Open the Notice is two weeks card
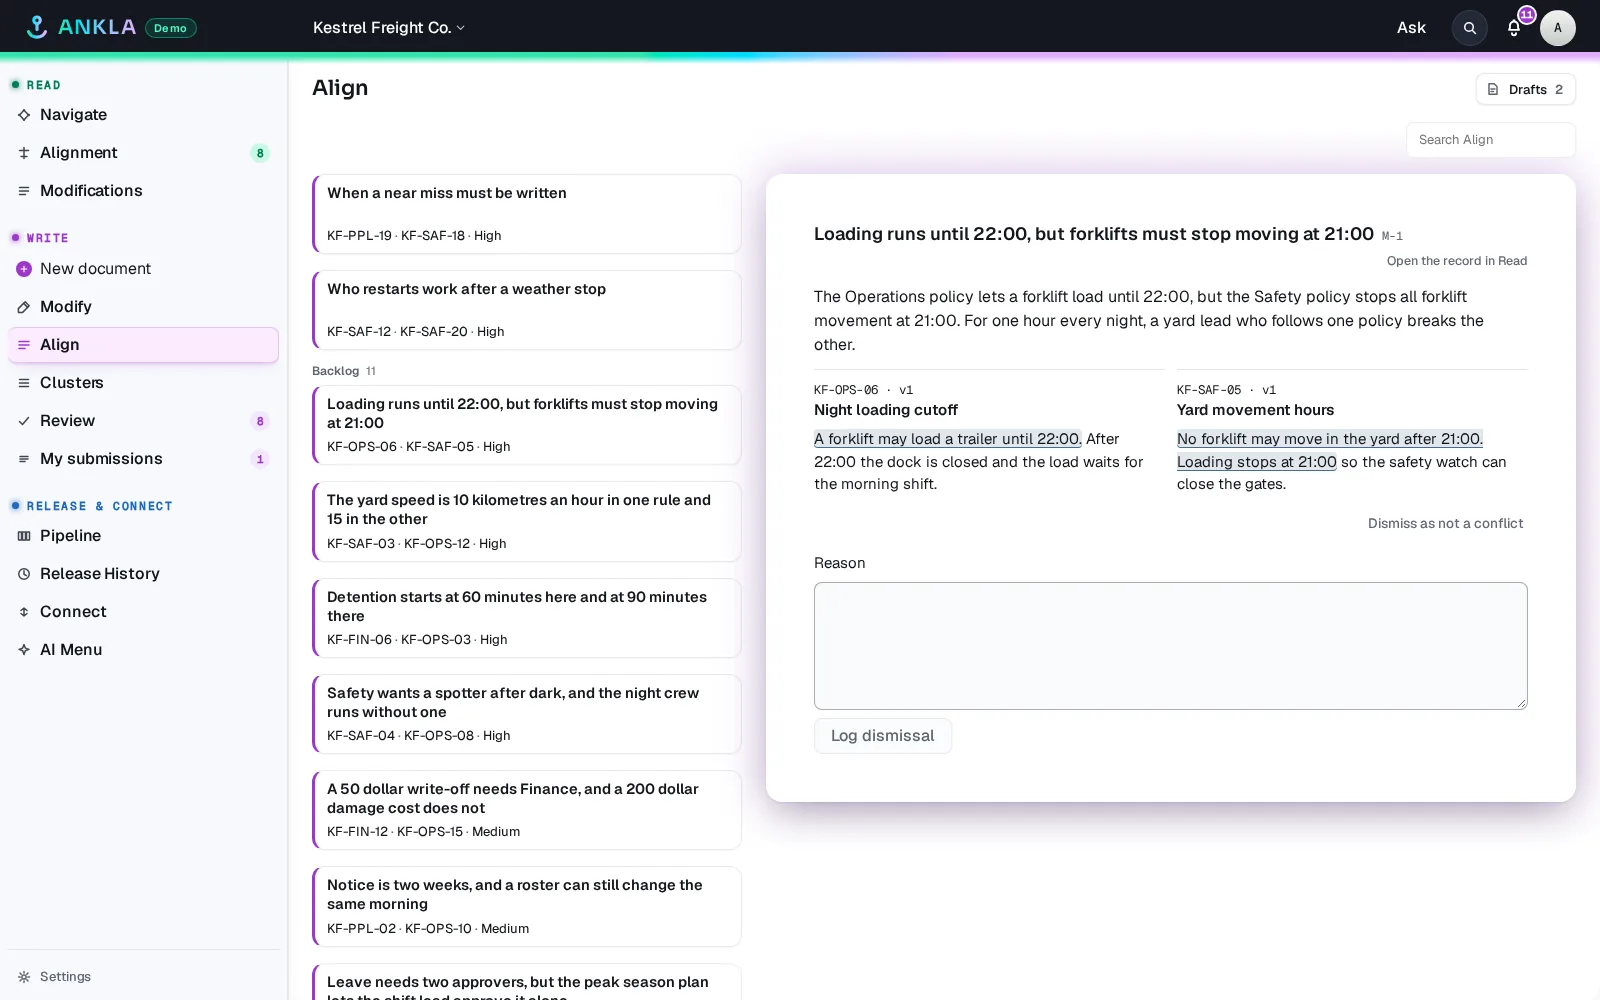This screenshot has width=1600, height=1000. point(527,907)
